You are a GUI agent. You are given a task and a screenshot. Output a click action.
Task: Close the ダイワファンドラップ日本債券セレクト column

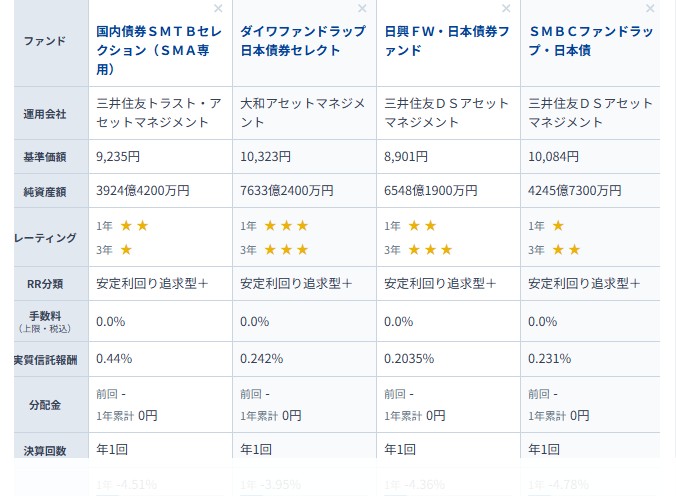tap(362, 8)
